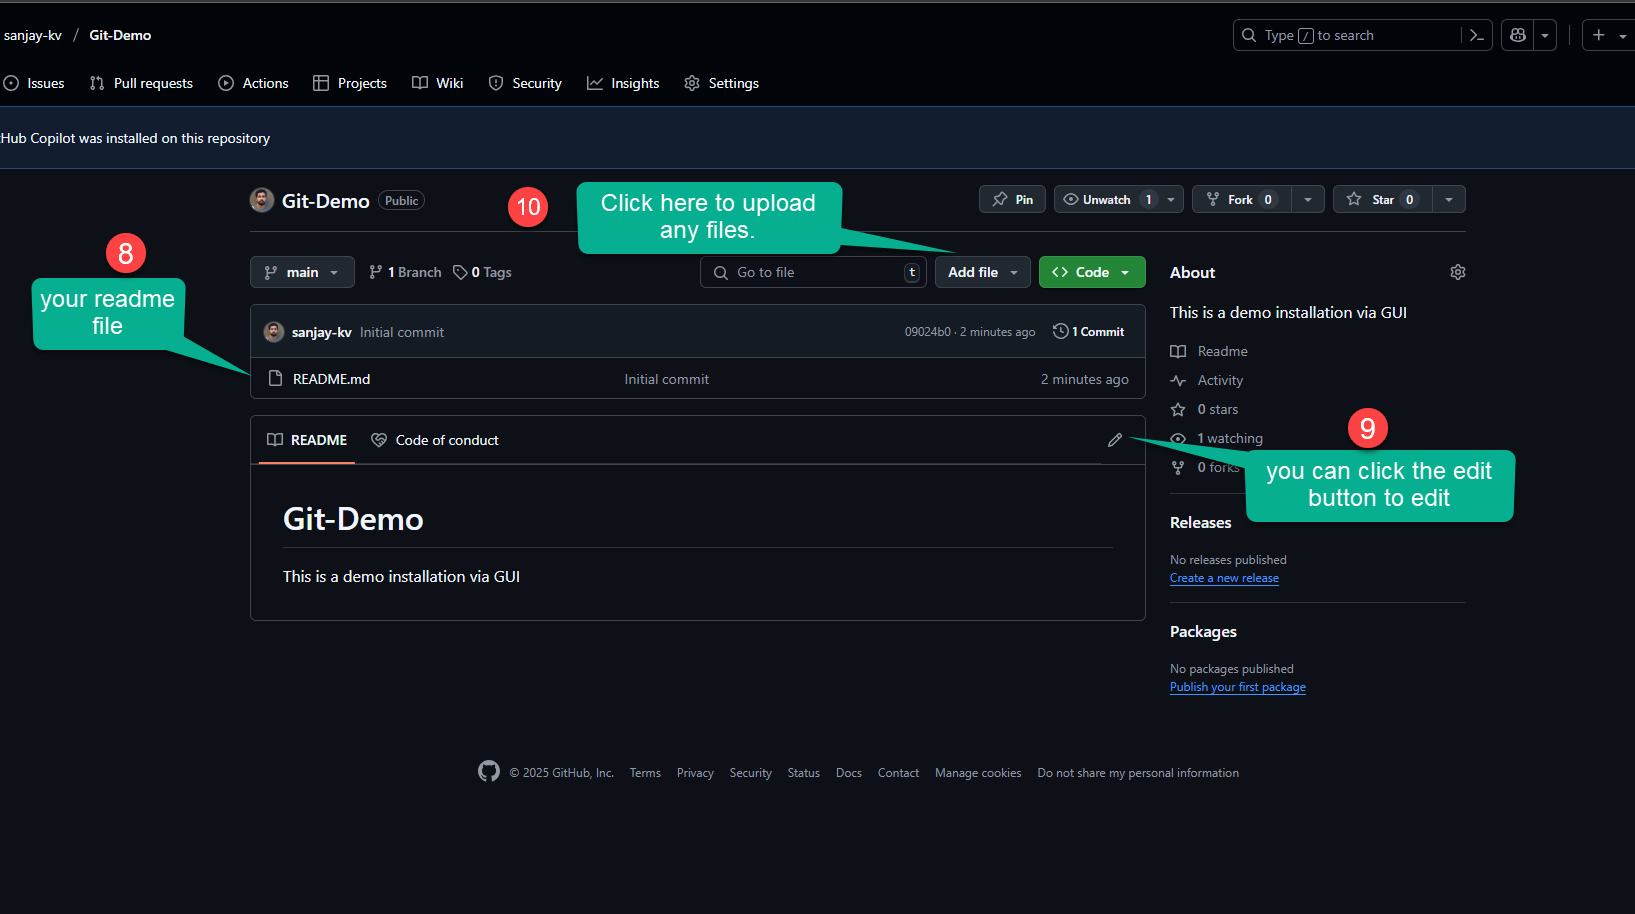Screen dimensions: 1635x914
Task: Click the command palette icon in the search bar
Action: (1477, 35)
